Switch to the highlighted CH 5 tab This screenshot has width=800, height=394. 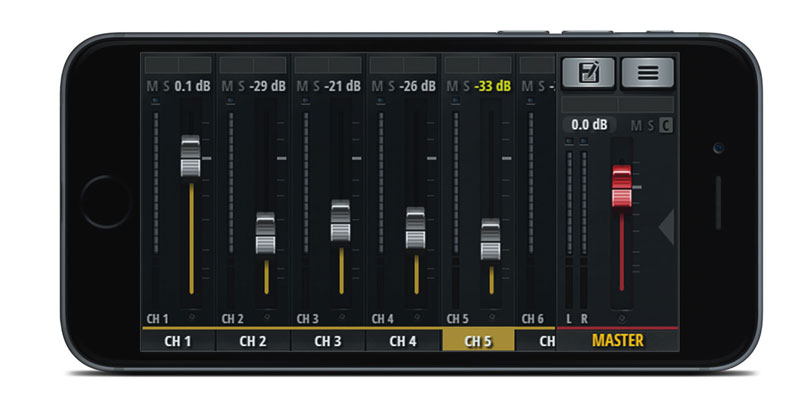tap(478, 340)
